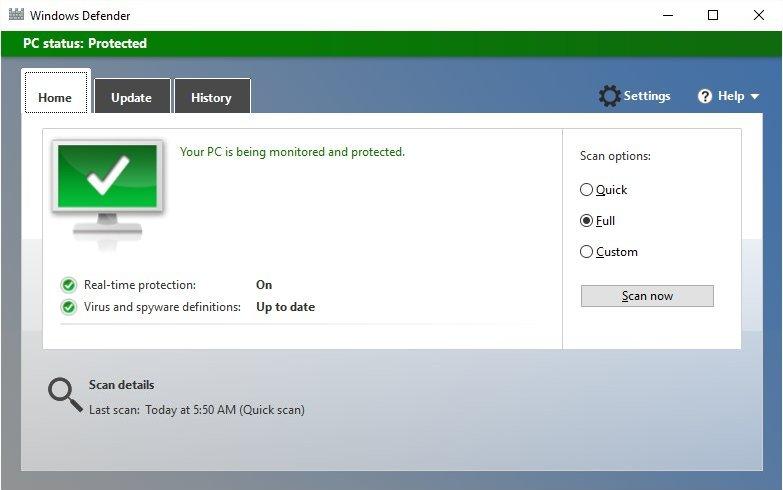The height and width of the screenshot is (490, 783).
Task: Open the Help menu label
Action: click(x=731, y=96)
